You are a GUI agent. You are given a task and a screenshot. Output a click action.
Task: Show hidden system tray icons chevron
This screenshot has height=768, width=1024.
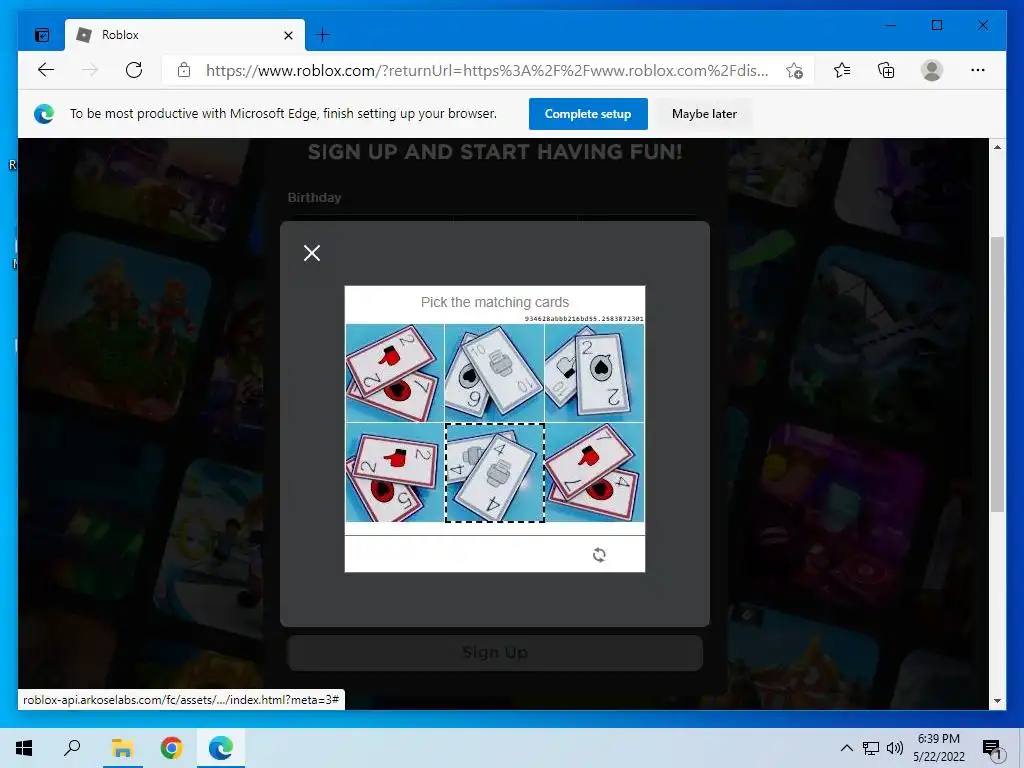[846, 748]
